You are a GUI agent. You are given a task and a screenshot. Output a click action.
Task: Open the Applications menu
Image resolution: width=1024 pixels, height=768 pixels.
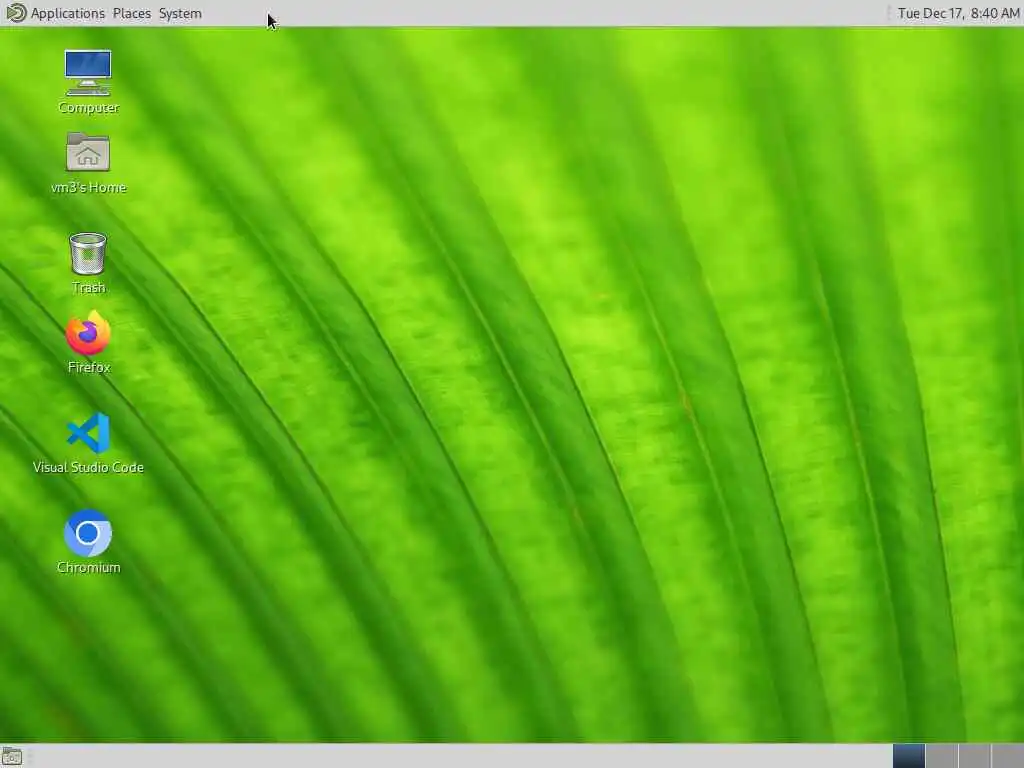[68, 13]
